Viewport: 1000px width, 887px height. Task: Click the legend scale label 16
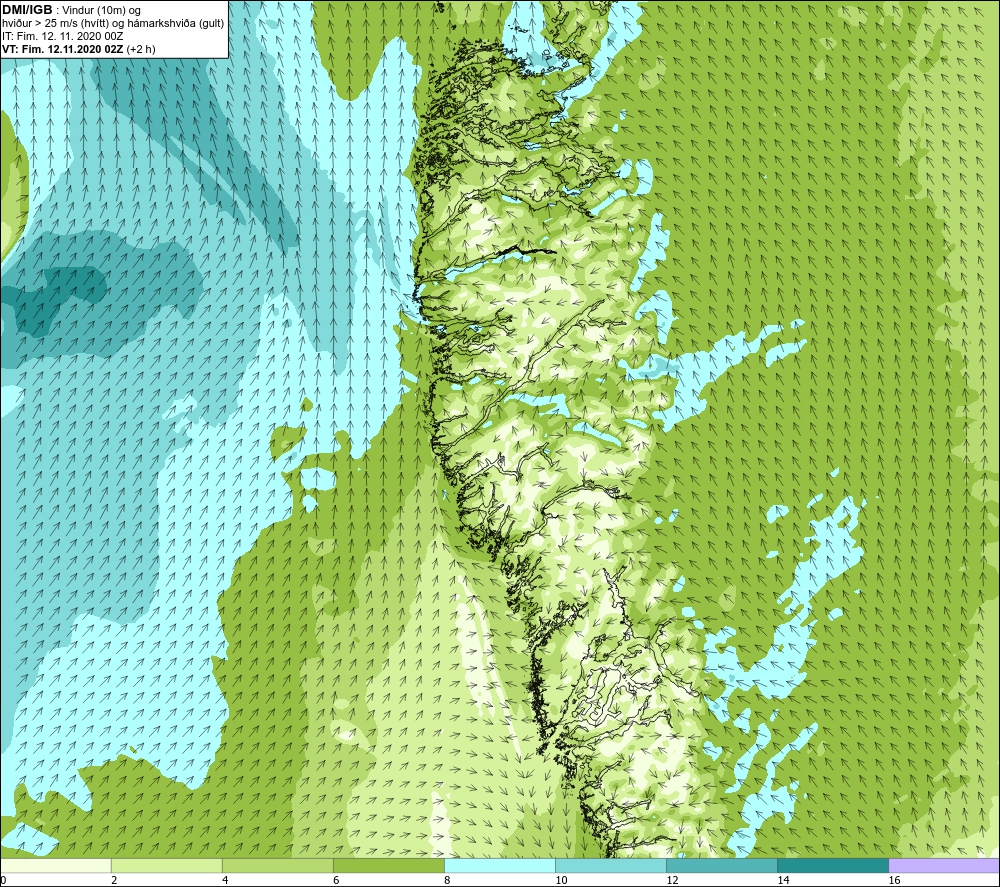point(894,881)
